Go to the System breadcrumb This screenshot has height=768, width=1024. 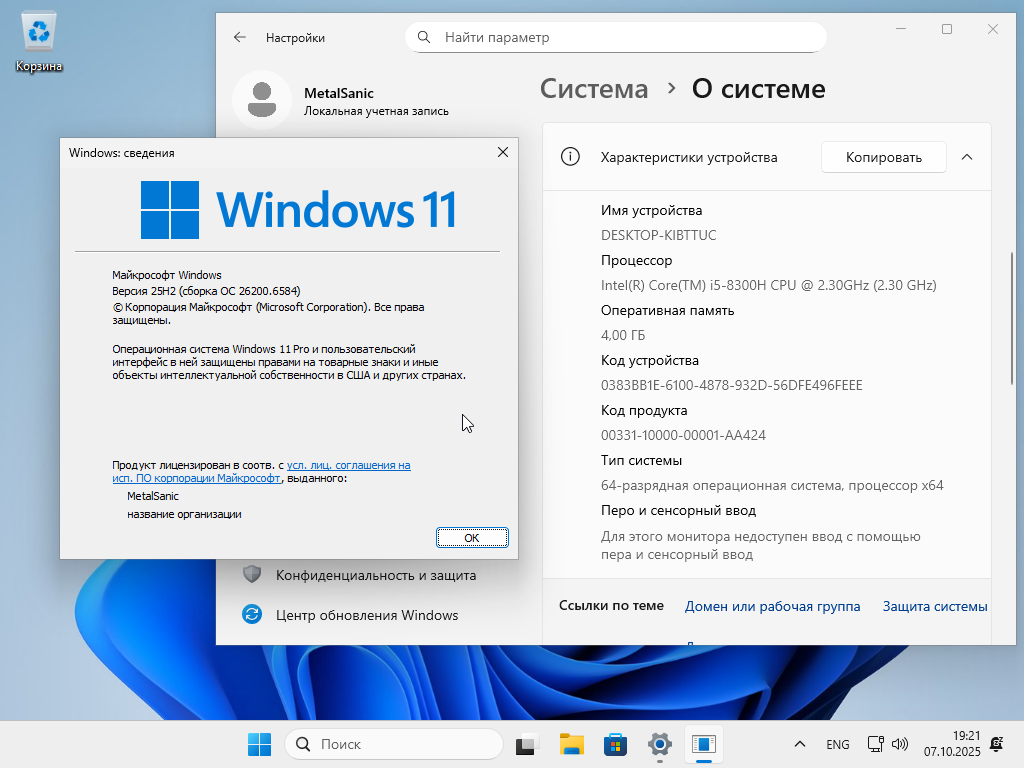594,89
